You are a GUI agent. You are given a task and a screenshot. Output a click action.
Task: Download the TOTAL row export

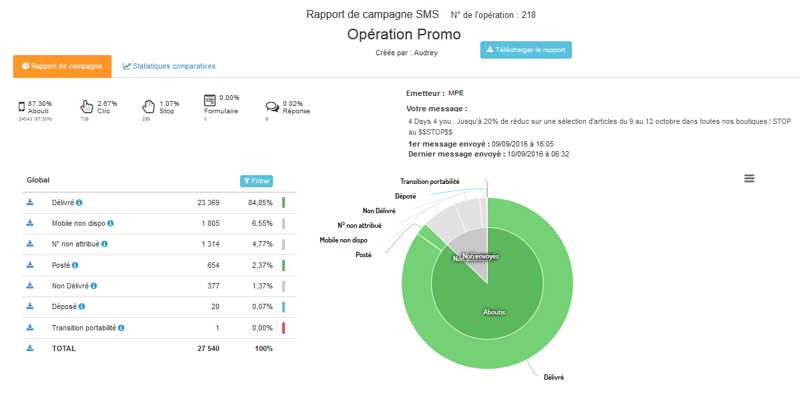[x=30, y=348]
